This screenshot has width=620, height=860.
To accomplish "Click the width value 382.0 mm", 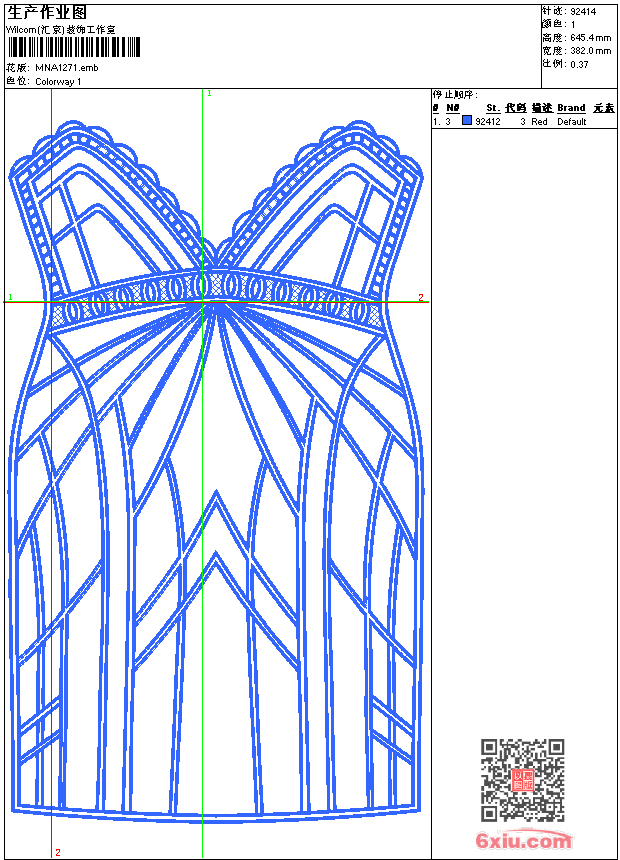I will (x=589, y=50).
